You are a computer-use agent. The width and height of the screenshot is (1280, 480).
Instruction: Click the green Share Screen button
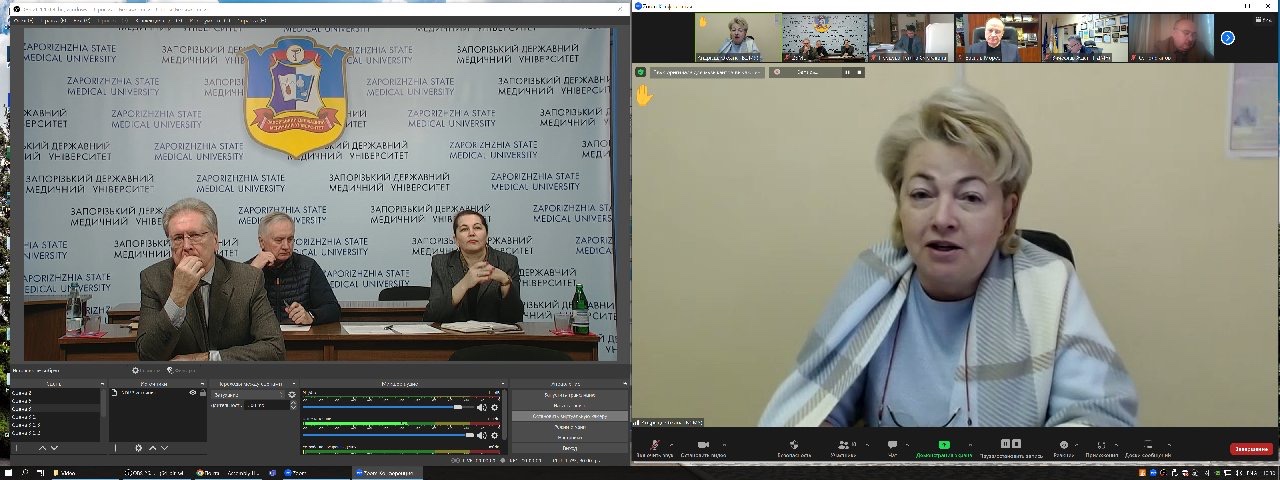[x=943, y=444]
